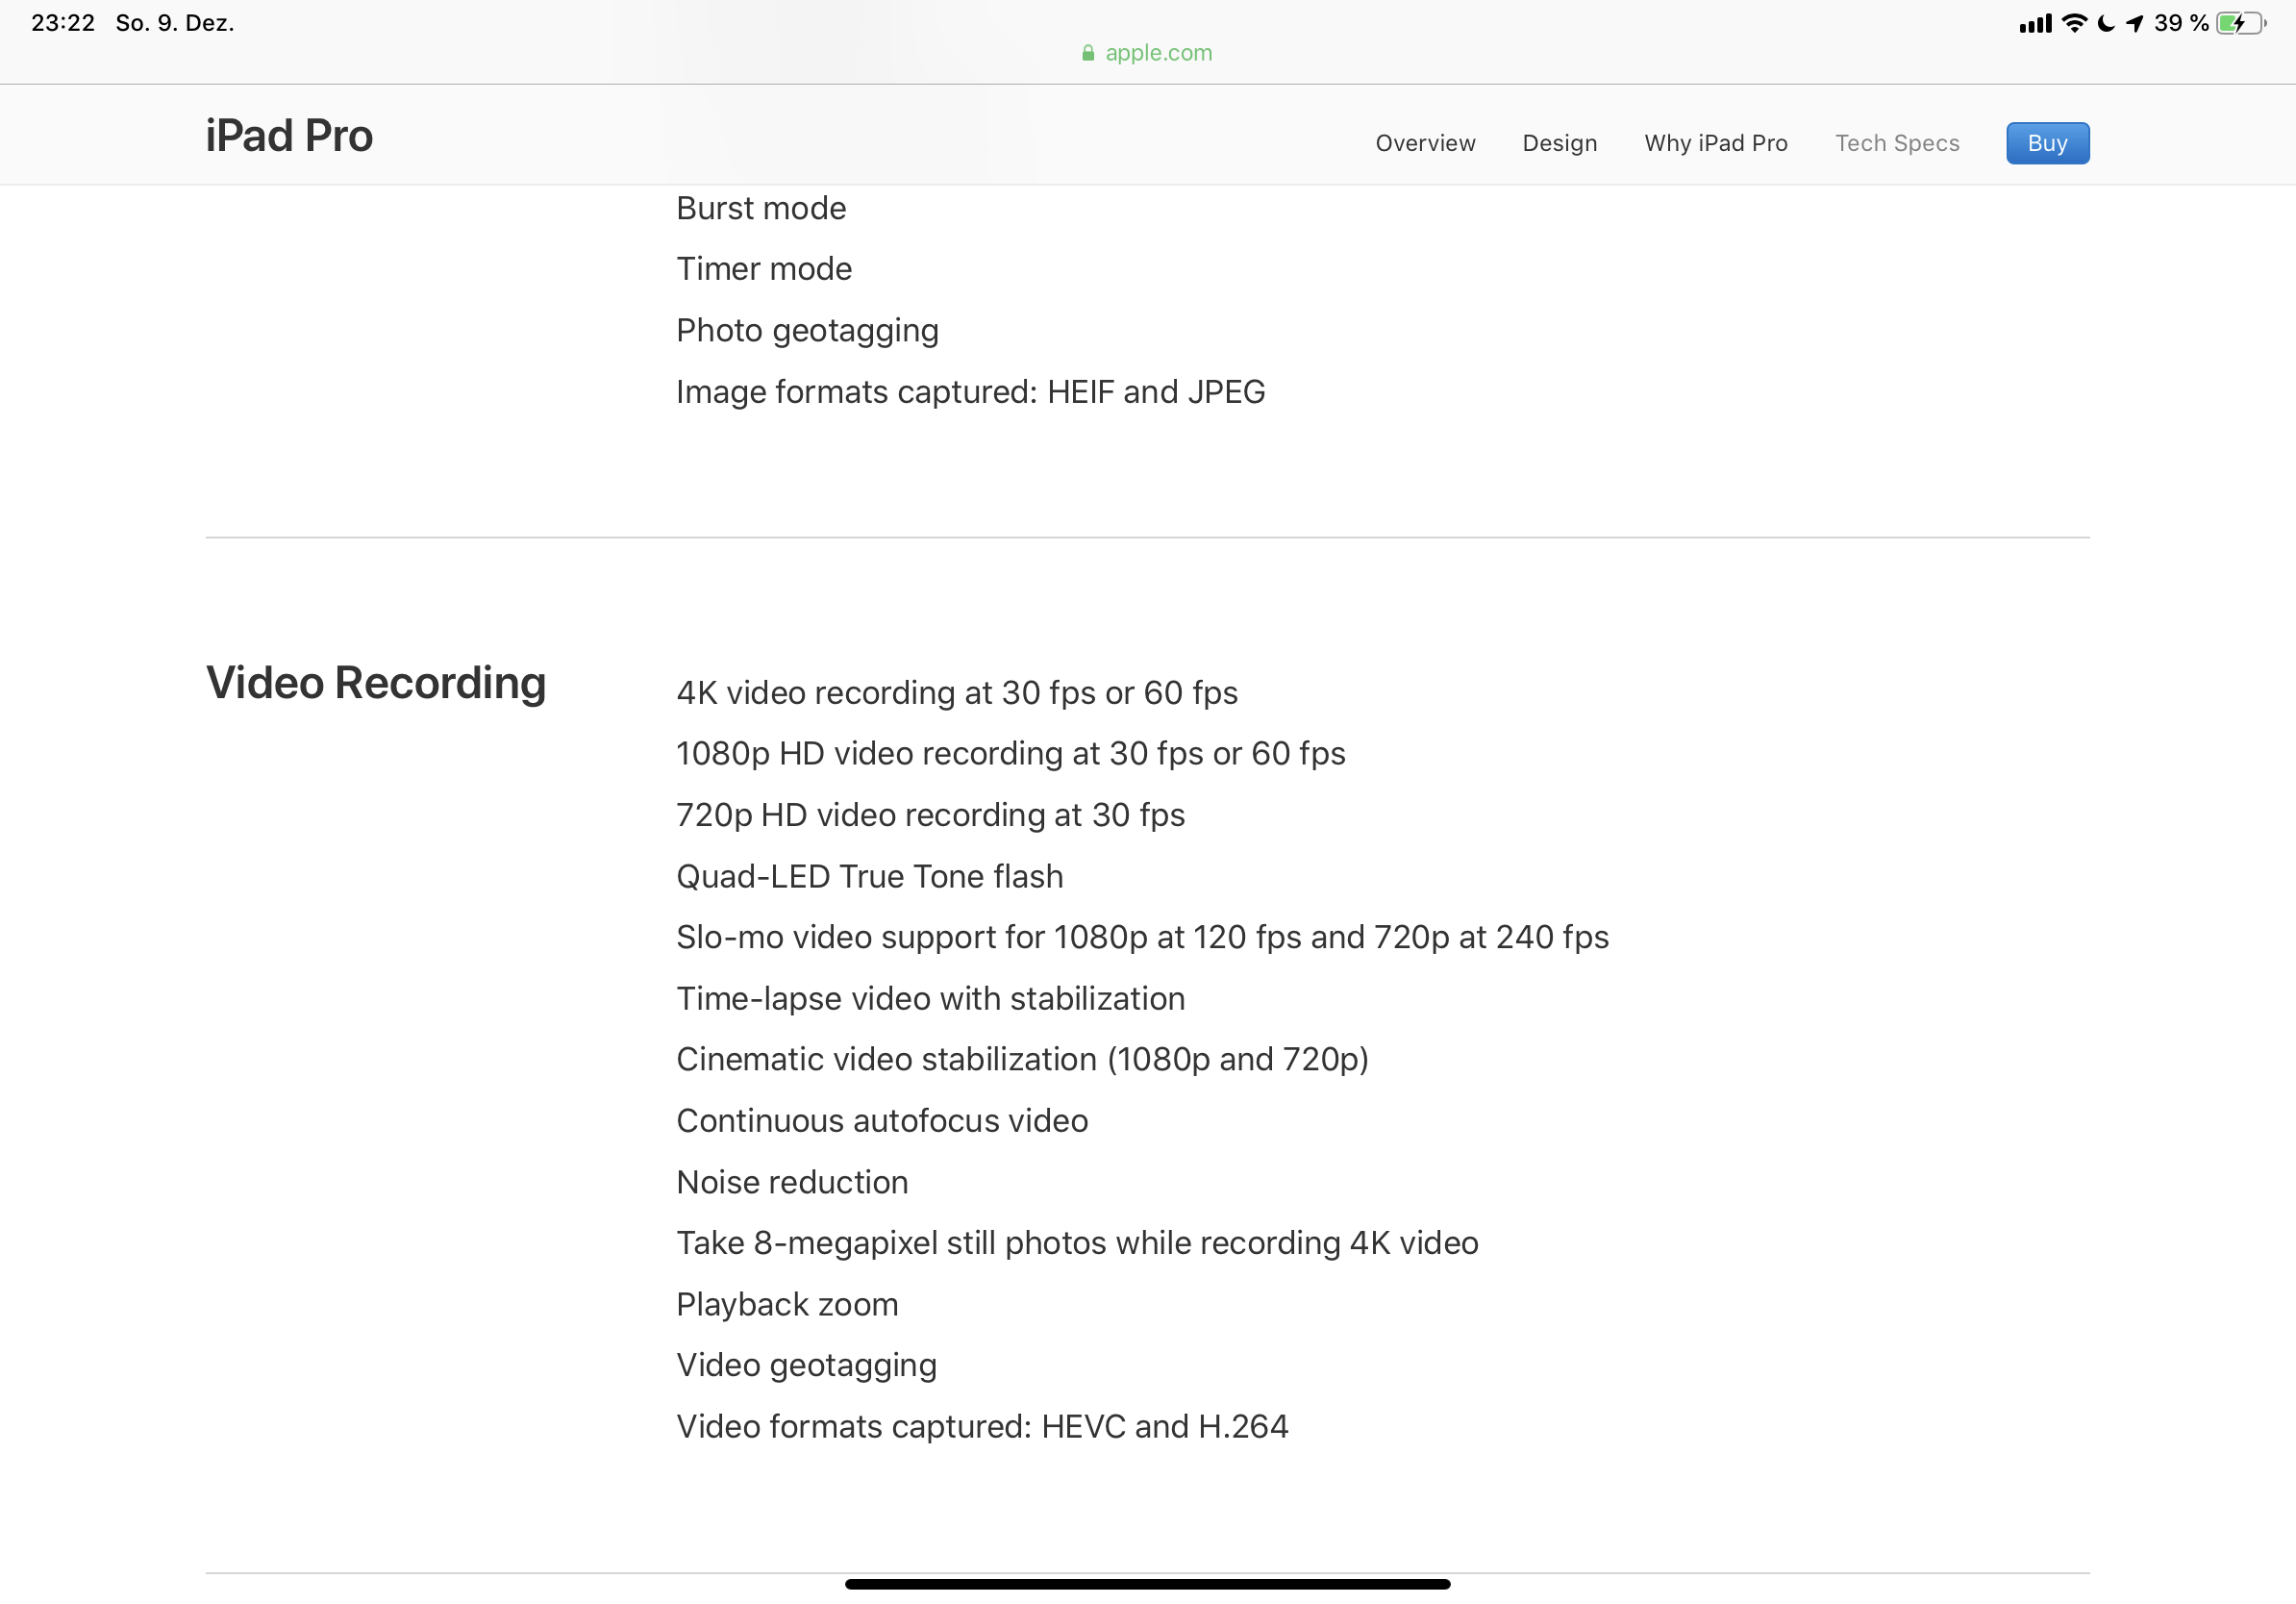Click the Image formats captured HEIF line

(970, 392)
